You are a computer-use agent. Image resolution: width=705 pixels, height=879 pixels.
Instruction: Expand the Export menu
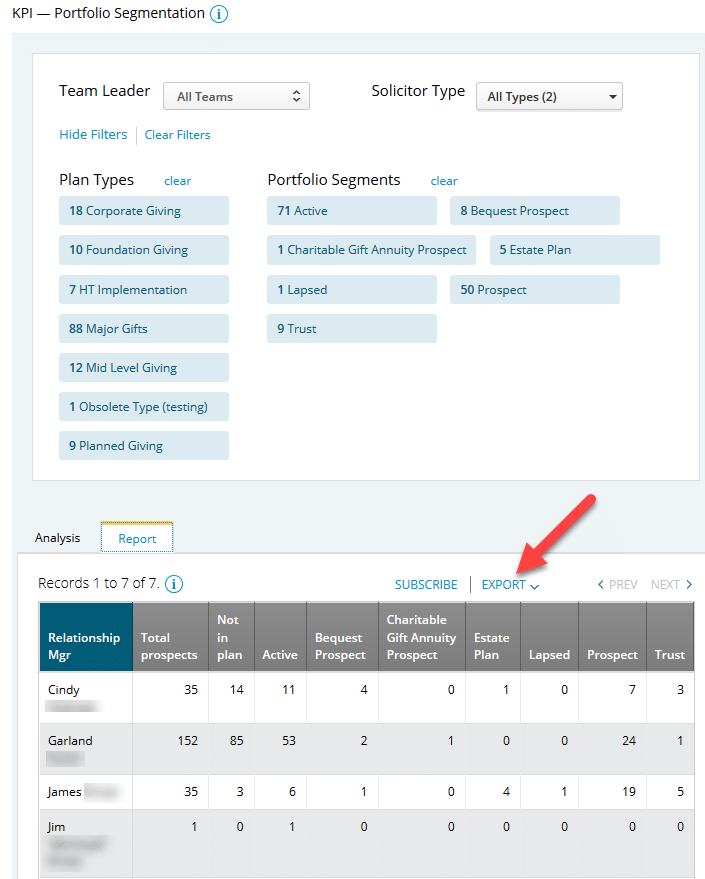509,585
